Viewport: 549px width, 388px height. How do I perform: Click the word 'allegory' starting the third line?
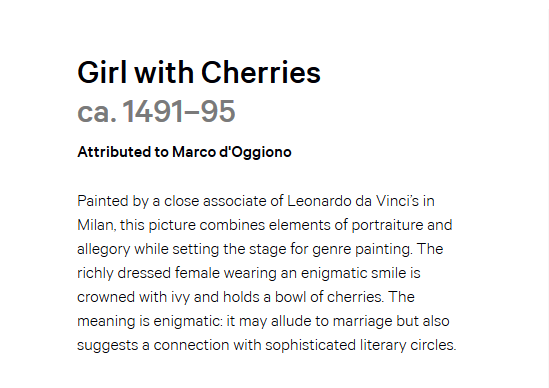[104, 250]
